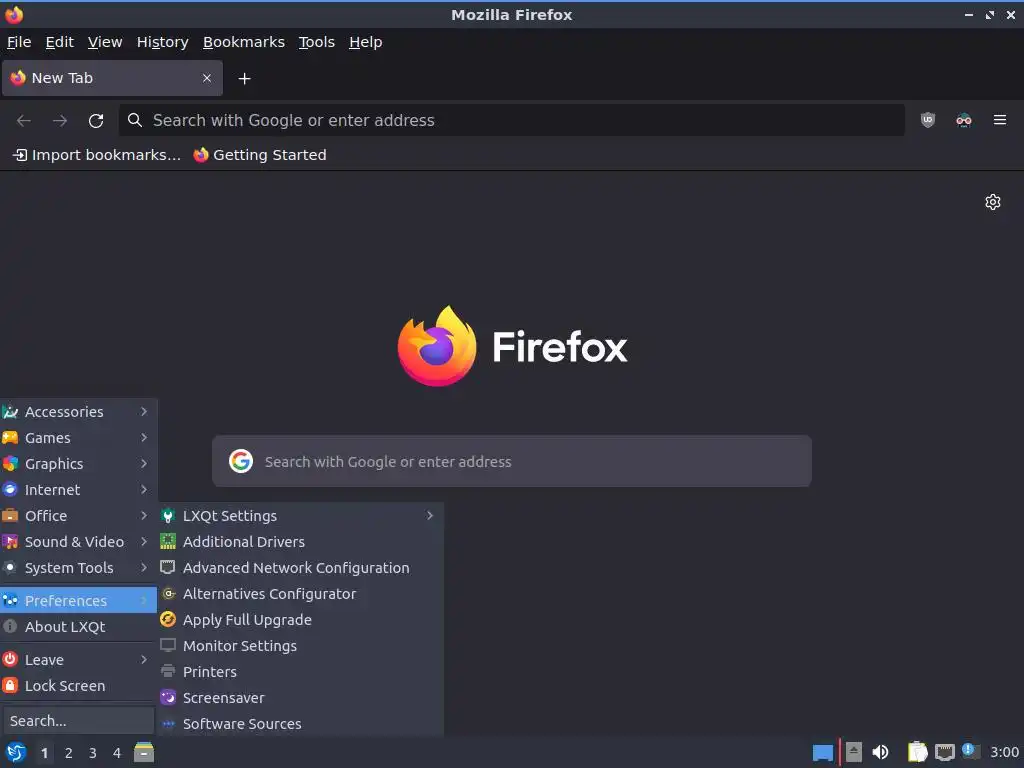Screen dimensions: 1024x768
Task: Open Software Sources
Action: (x=300, y=724)
